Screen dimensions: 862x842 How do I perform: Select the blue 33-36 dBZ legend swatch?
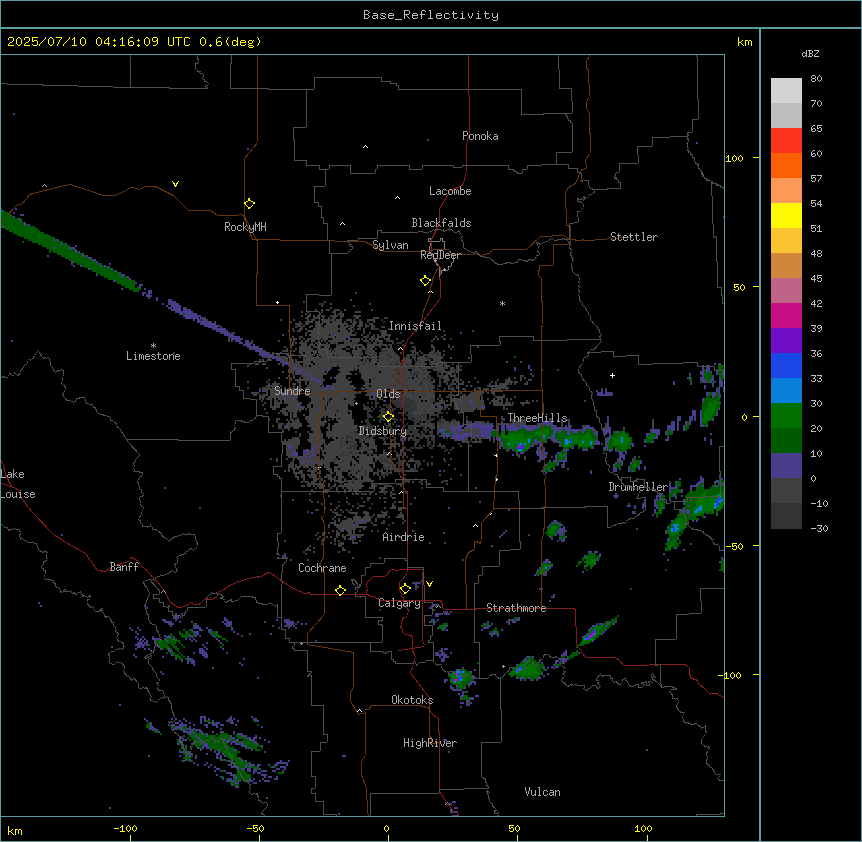click(x=786, y=365)
